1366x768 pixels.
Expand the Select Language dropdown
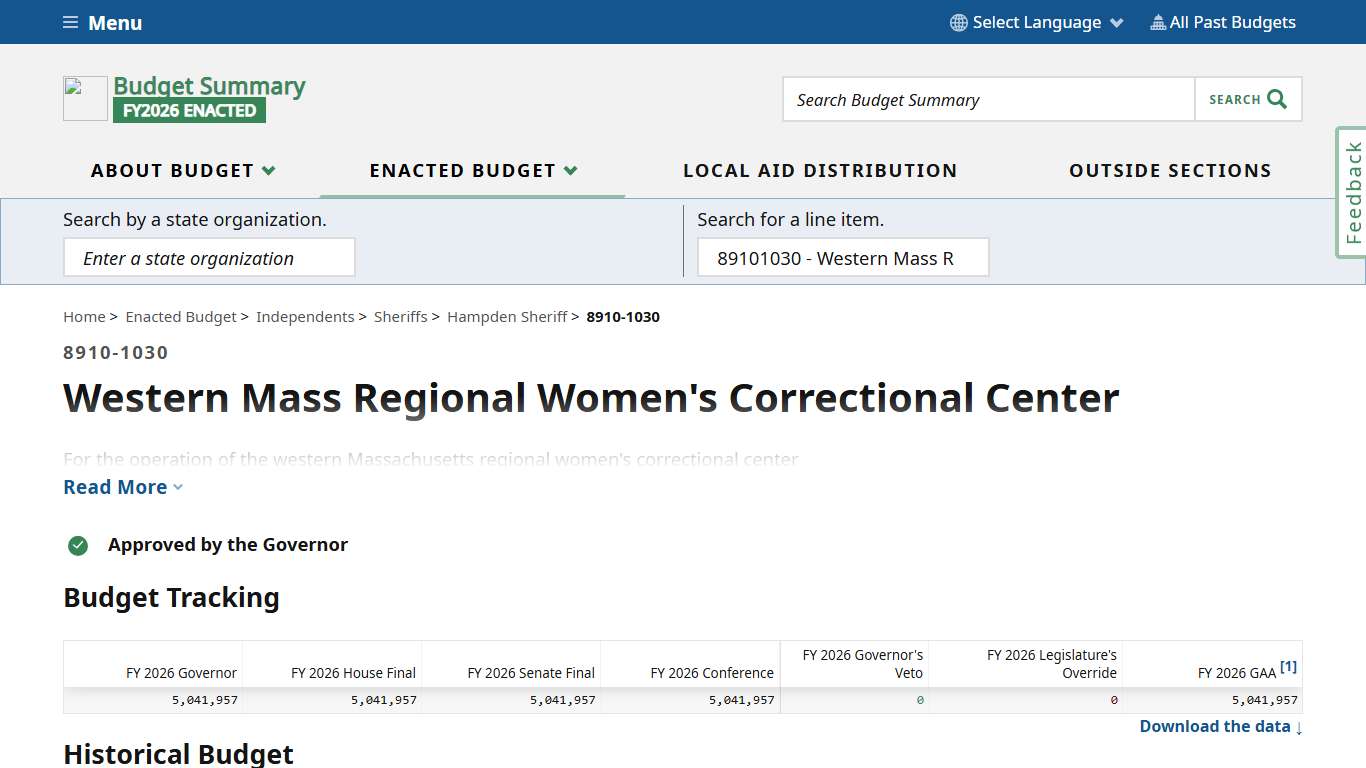[1036, 21]
